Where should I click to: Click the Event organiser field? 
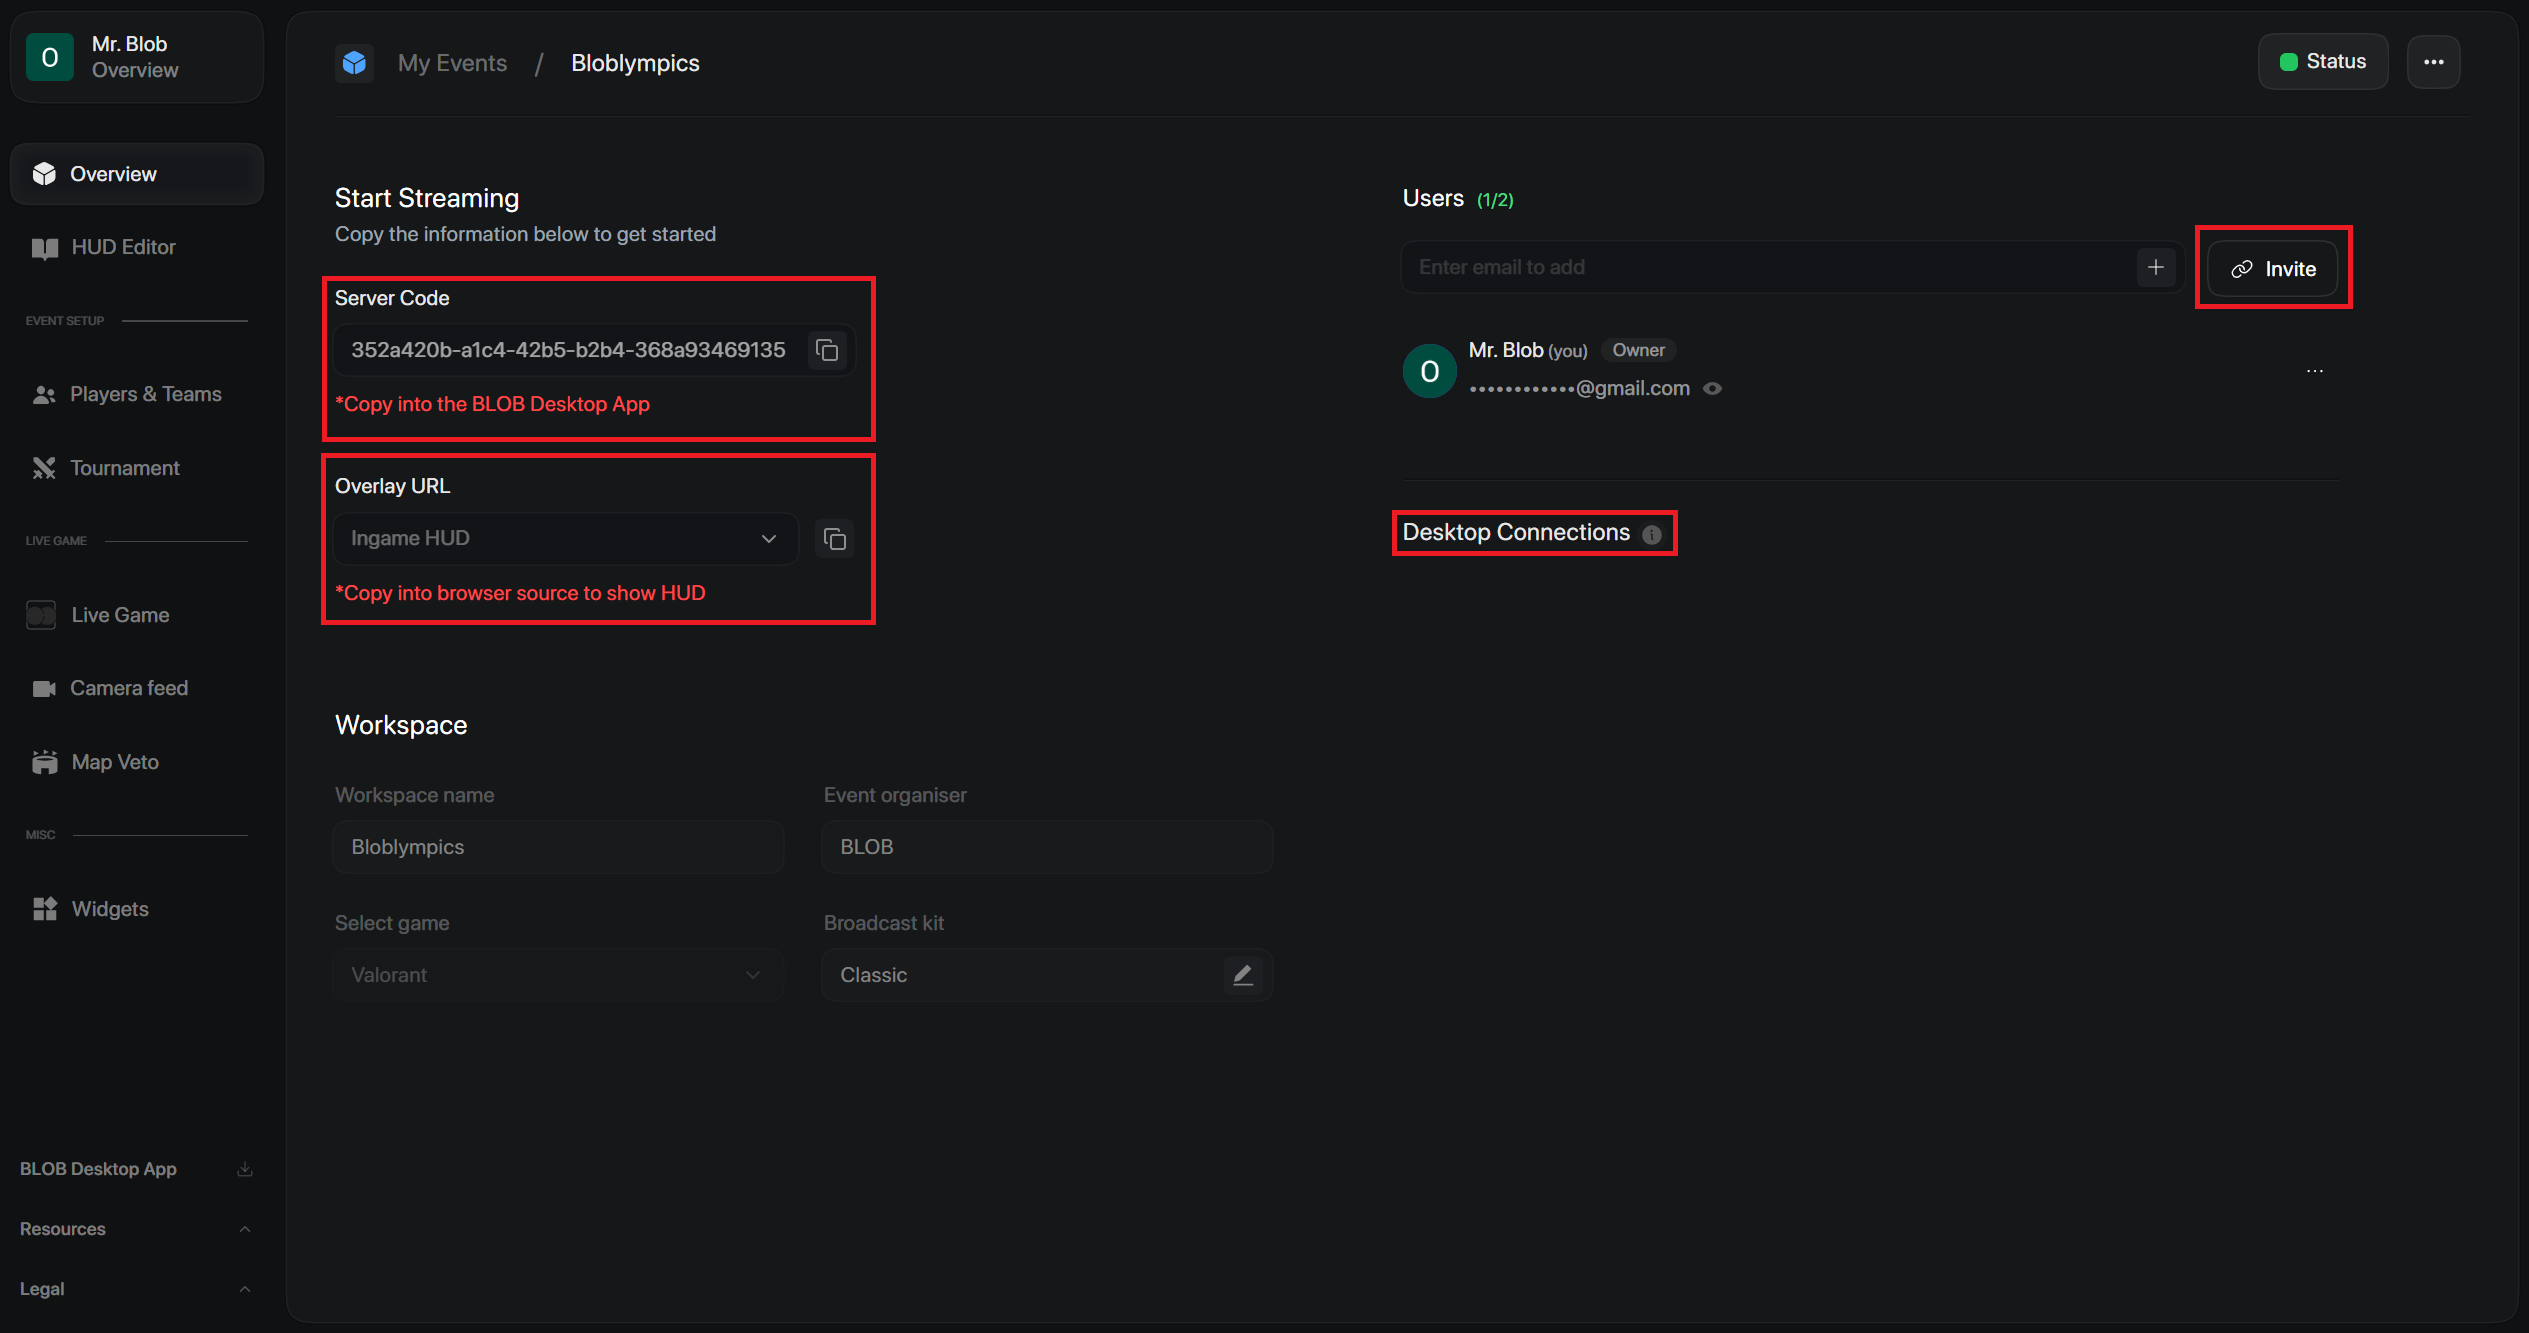(1047, 847)
